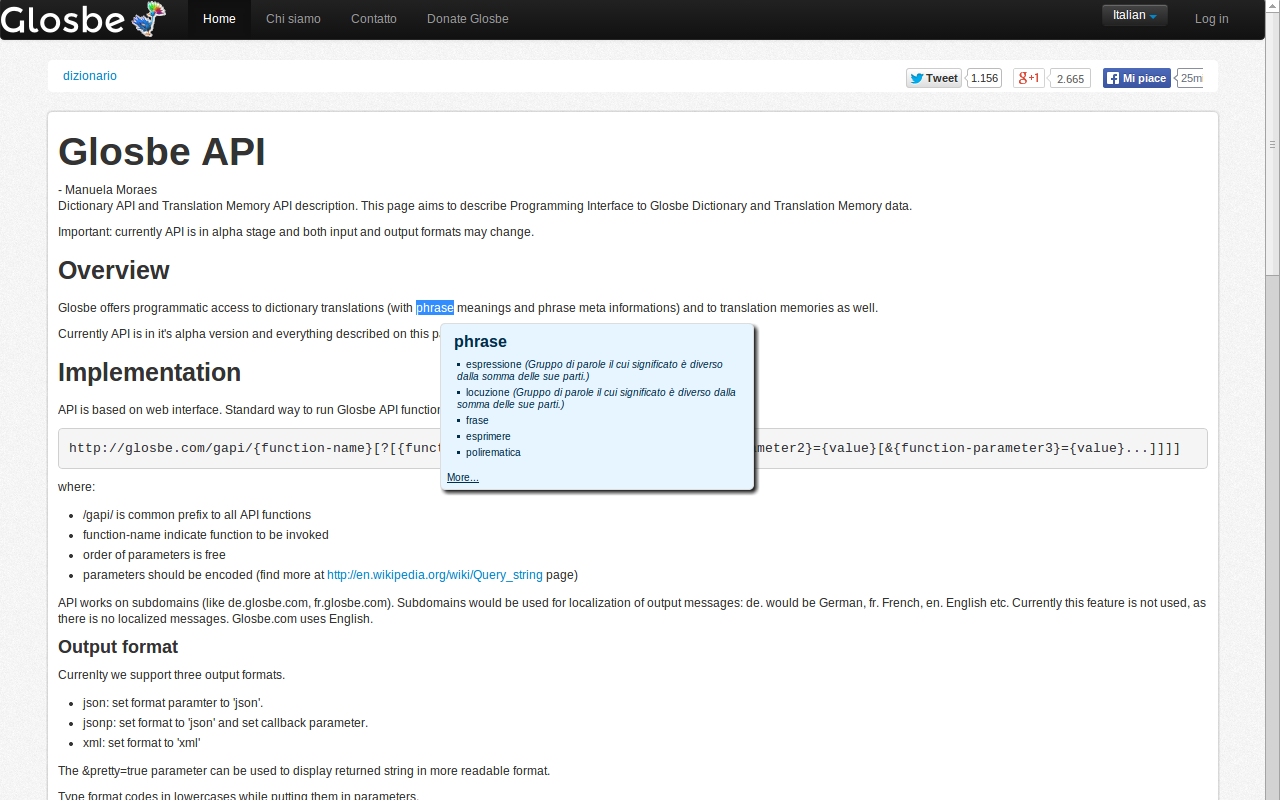Select the translation 'espressione' in the popup
Image resolution: width=1280 pixels, height=800 pixels.
[494, 365]
